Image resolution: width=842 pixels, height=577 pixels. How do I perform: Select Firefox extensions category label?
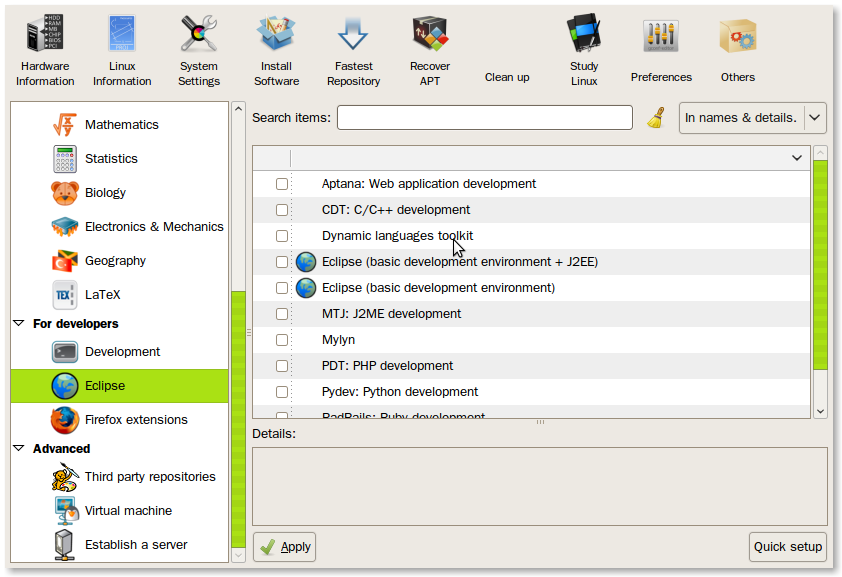click(136, 420)
